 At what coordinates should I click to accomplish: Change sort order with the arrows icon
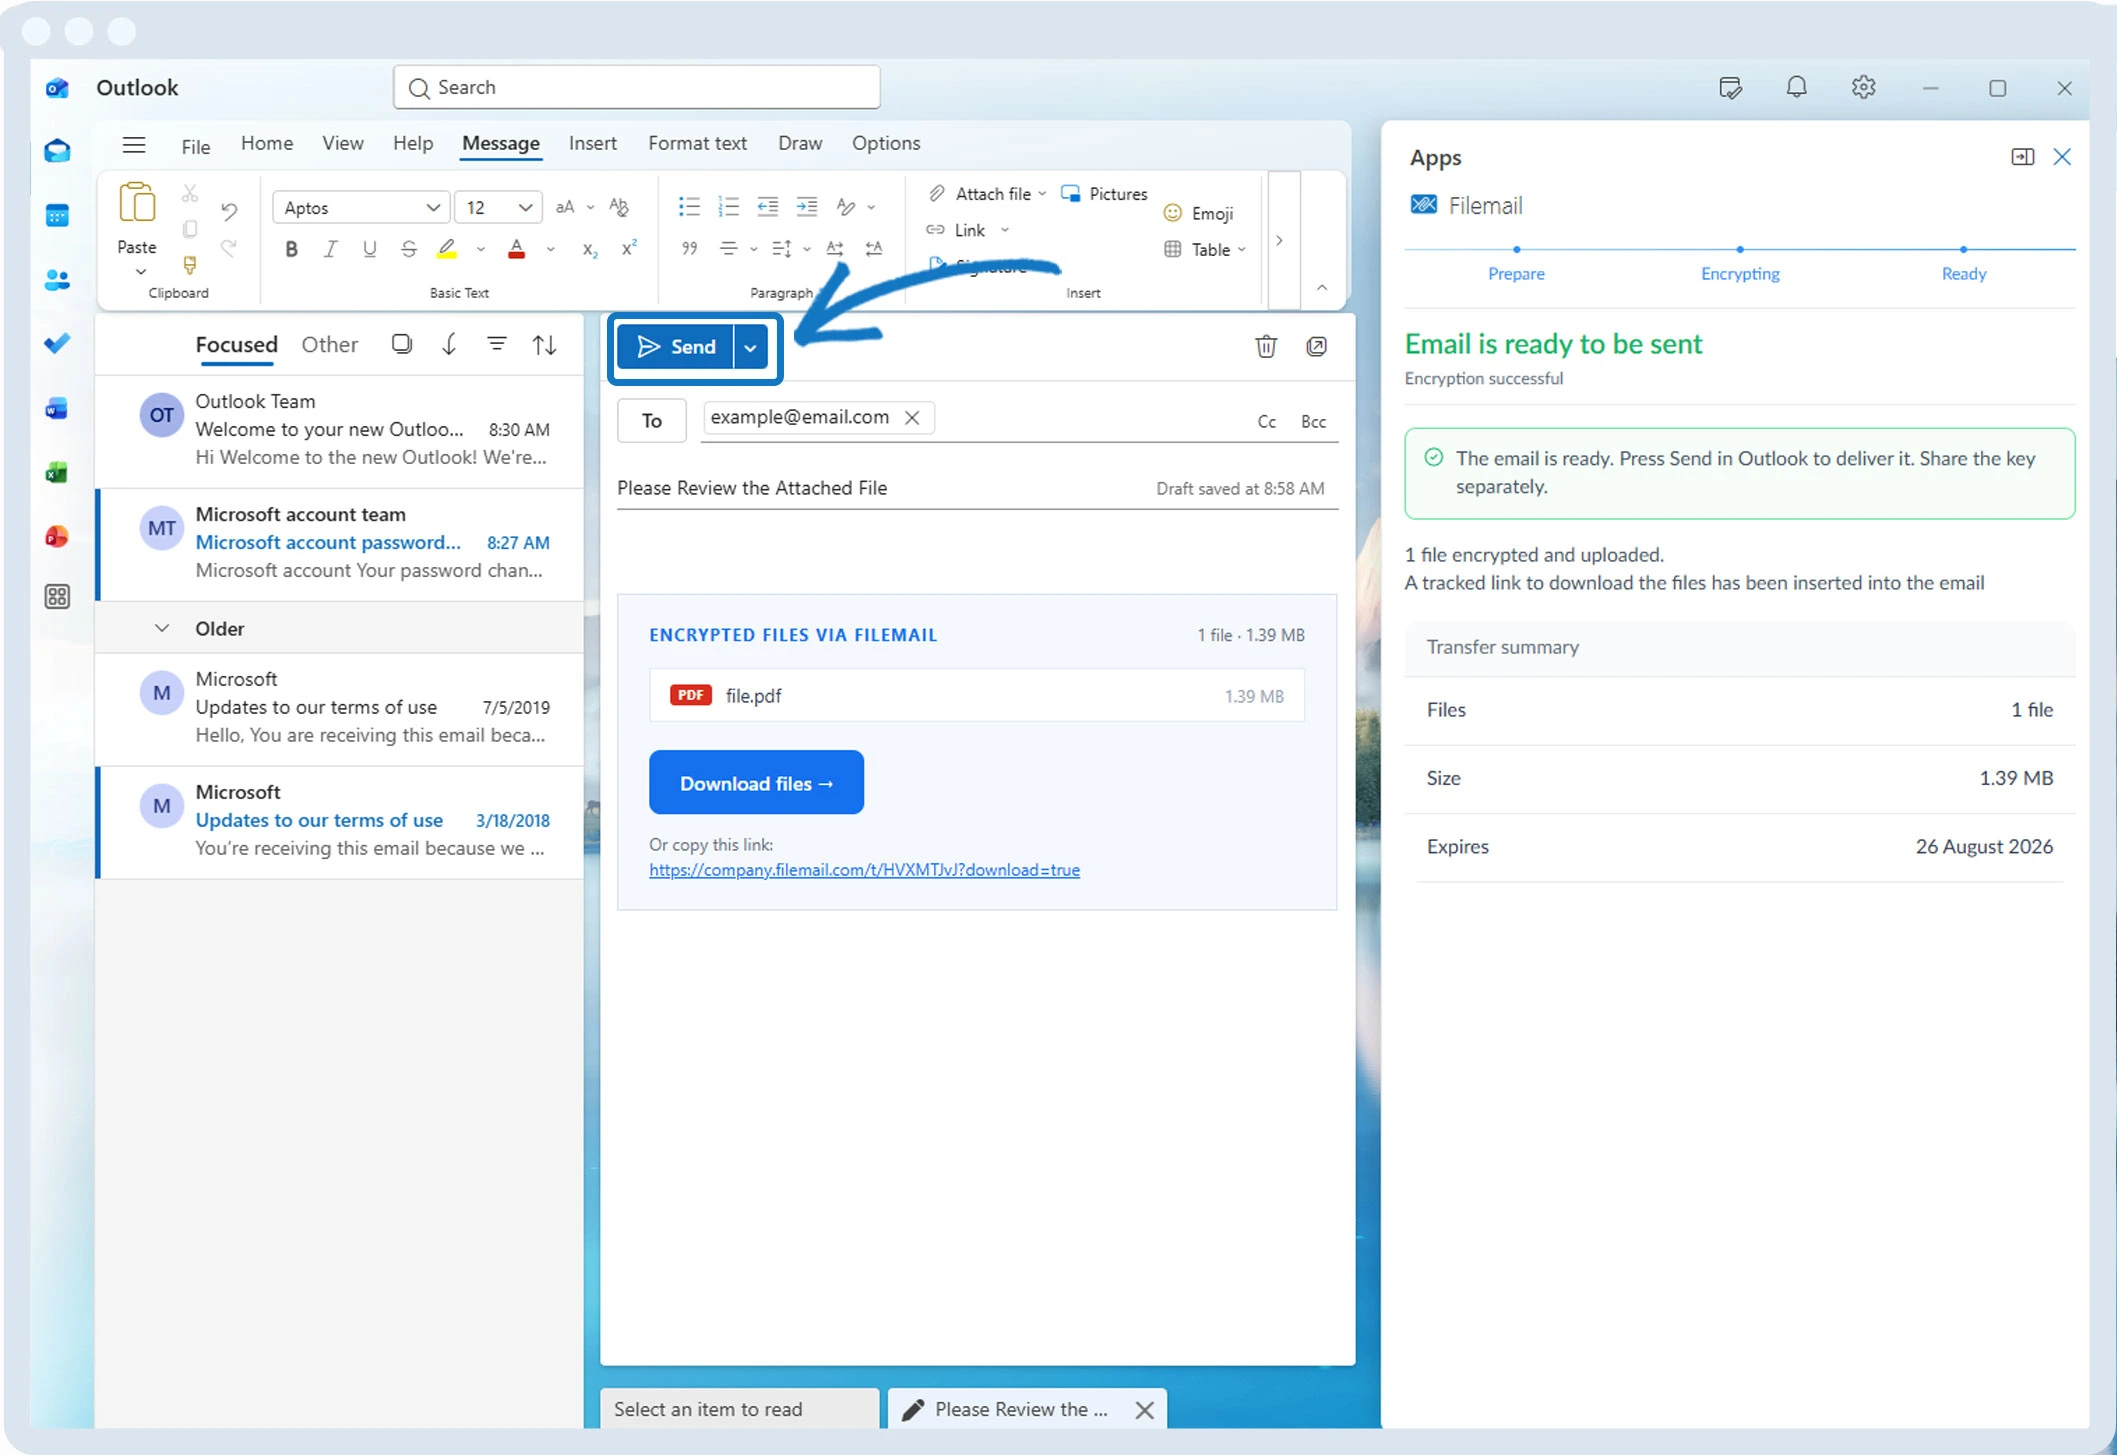tap(544, 345)
